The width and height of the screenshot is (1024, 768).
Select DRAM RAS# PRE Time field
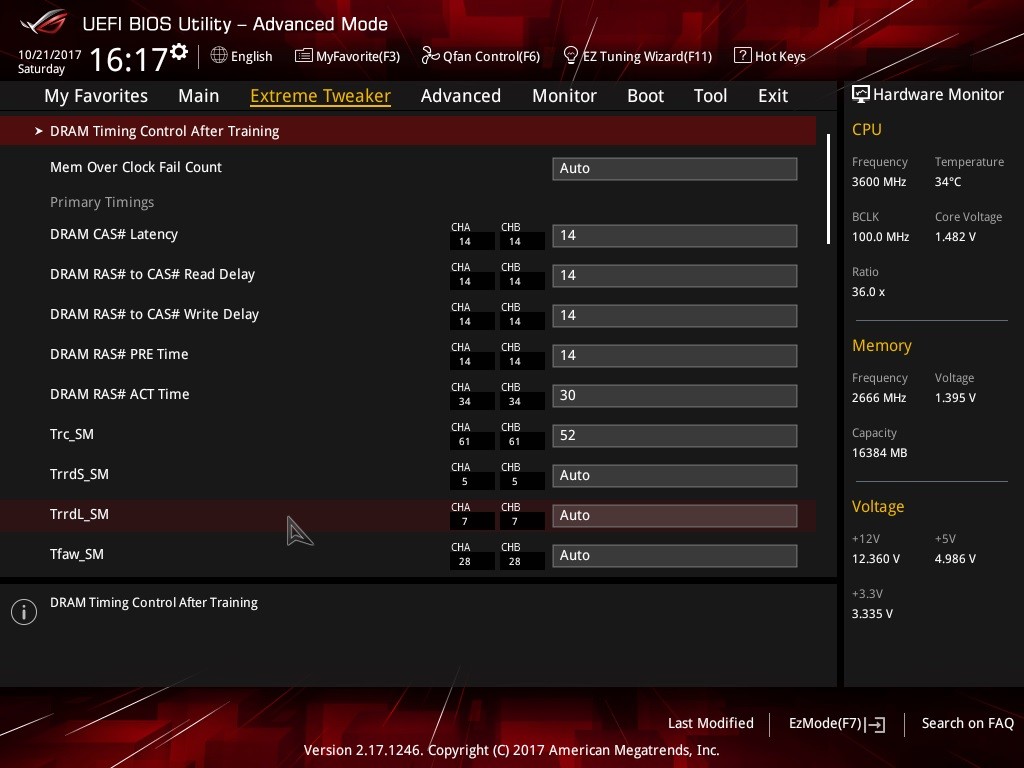(x=675, y=355)
